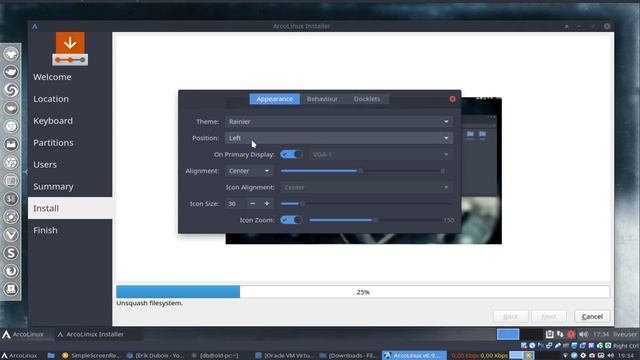
Task: Click the orange installer download logo
Action: pyautogui.click(x=70, y=48)
